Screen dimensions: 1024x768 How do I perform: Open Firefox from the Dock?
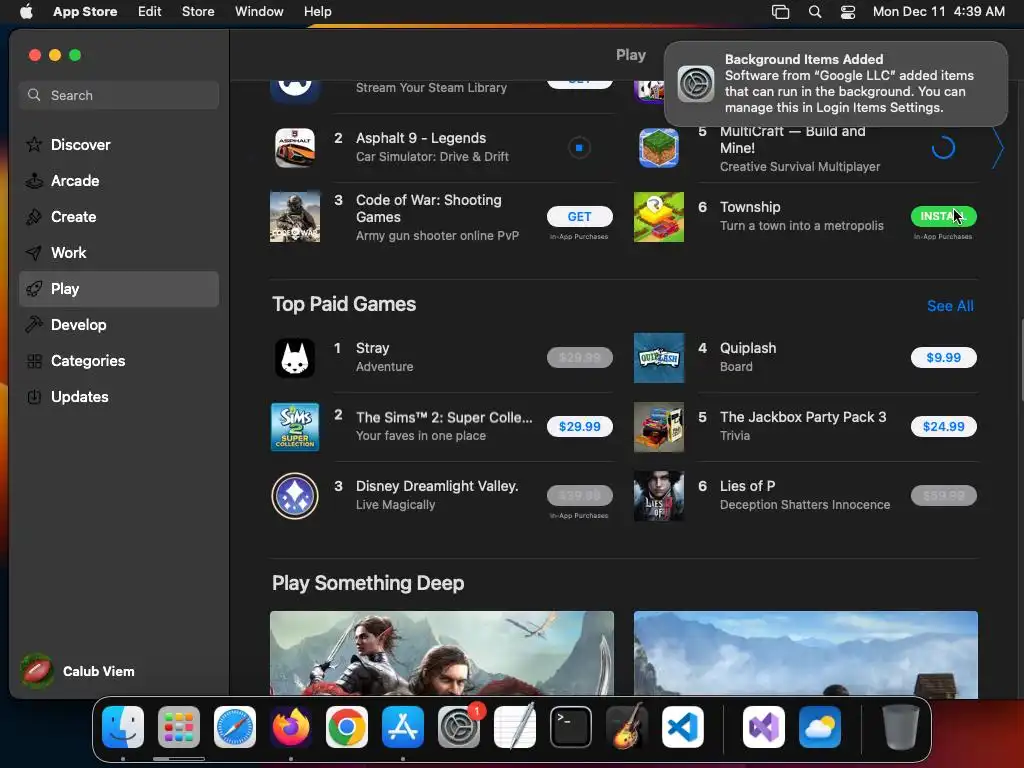click(x=291, y=727)
